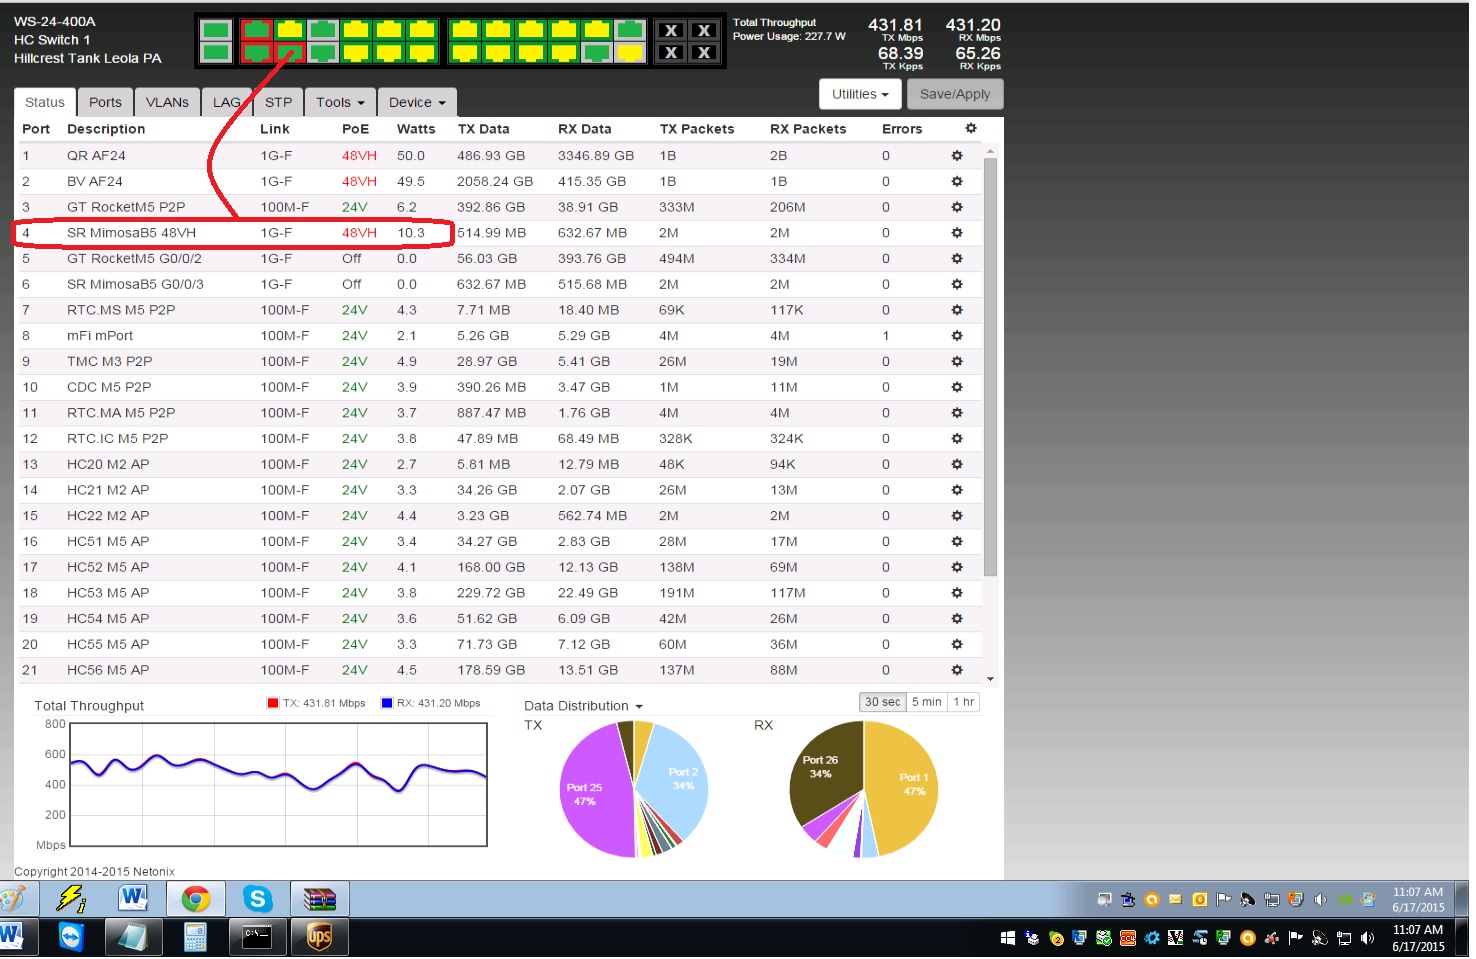
Task: Switch to the Ports tab
Action: click(x=105, y=102)
